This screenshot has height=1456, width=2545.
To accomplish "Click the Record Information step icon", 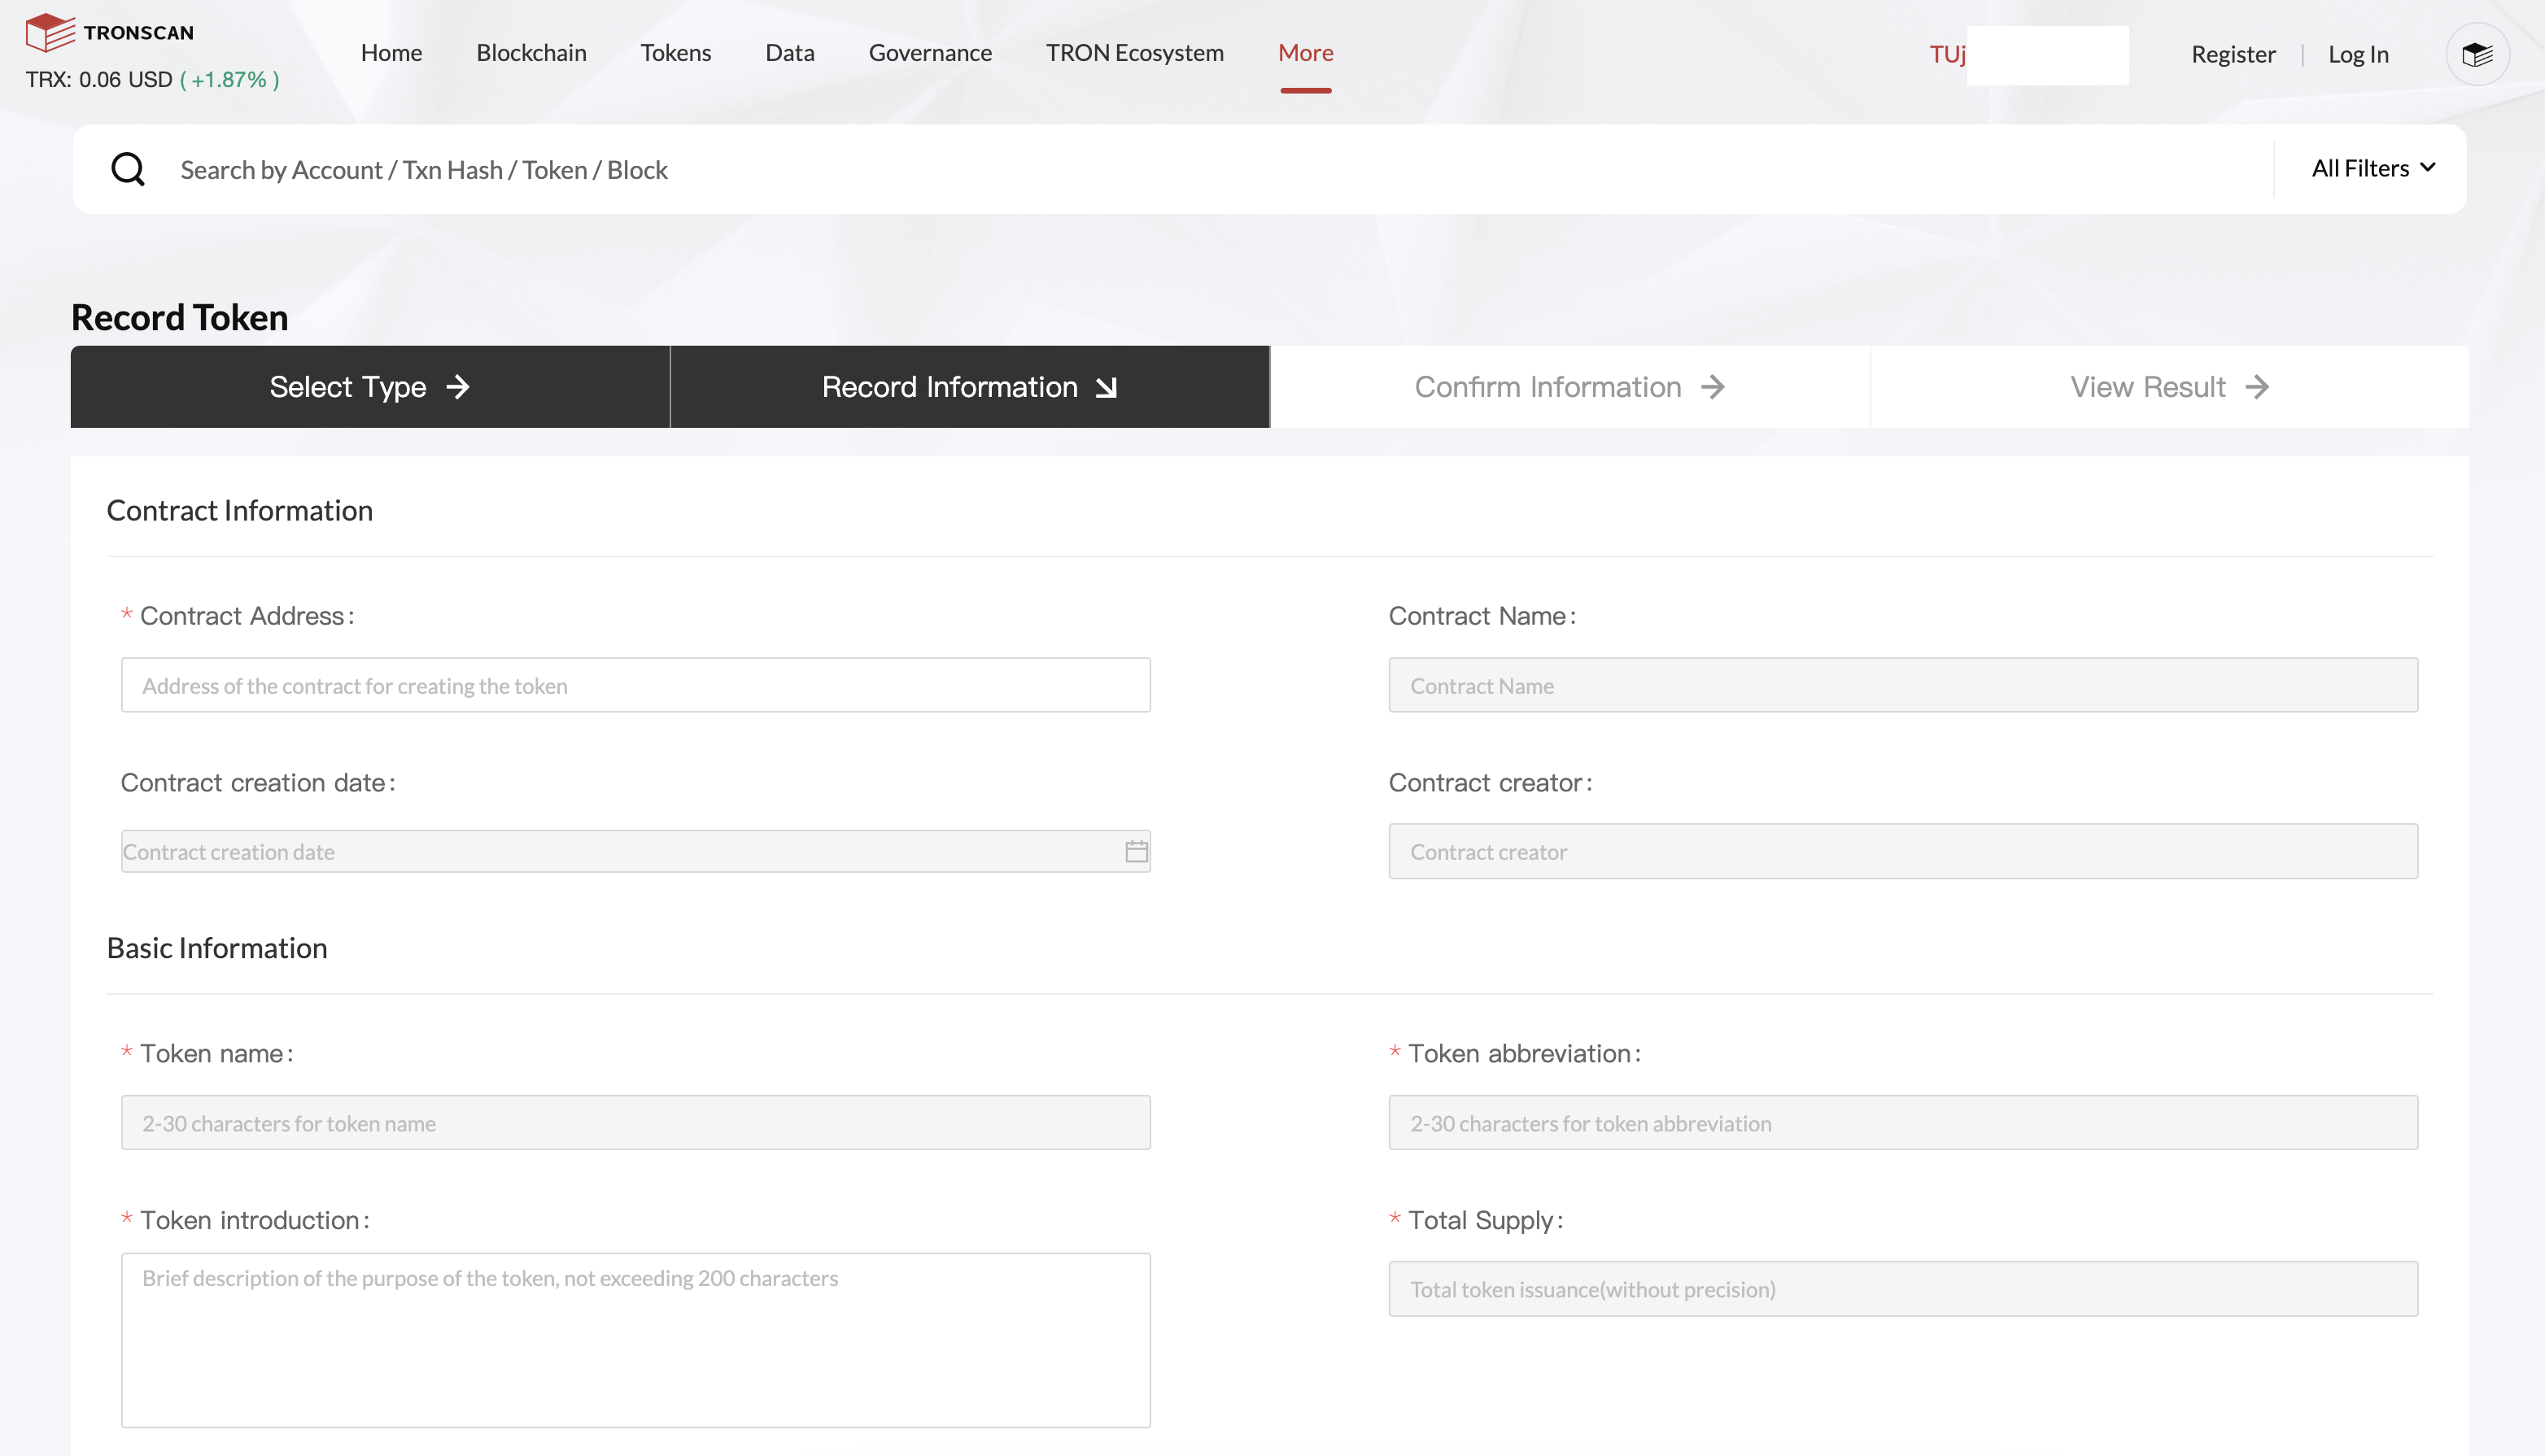I will click(x=1111, y=386).
